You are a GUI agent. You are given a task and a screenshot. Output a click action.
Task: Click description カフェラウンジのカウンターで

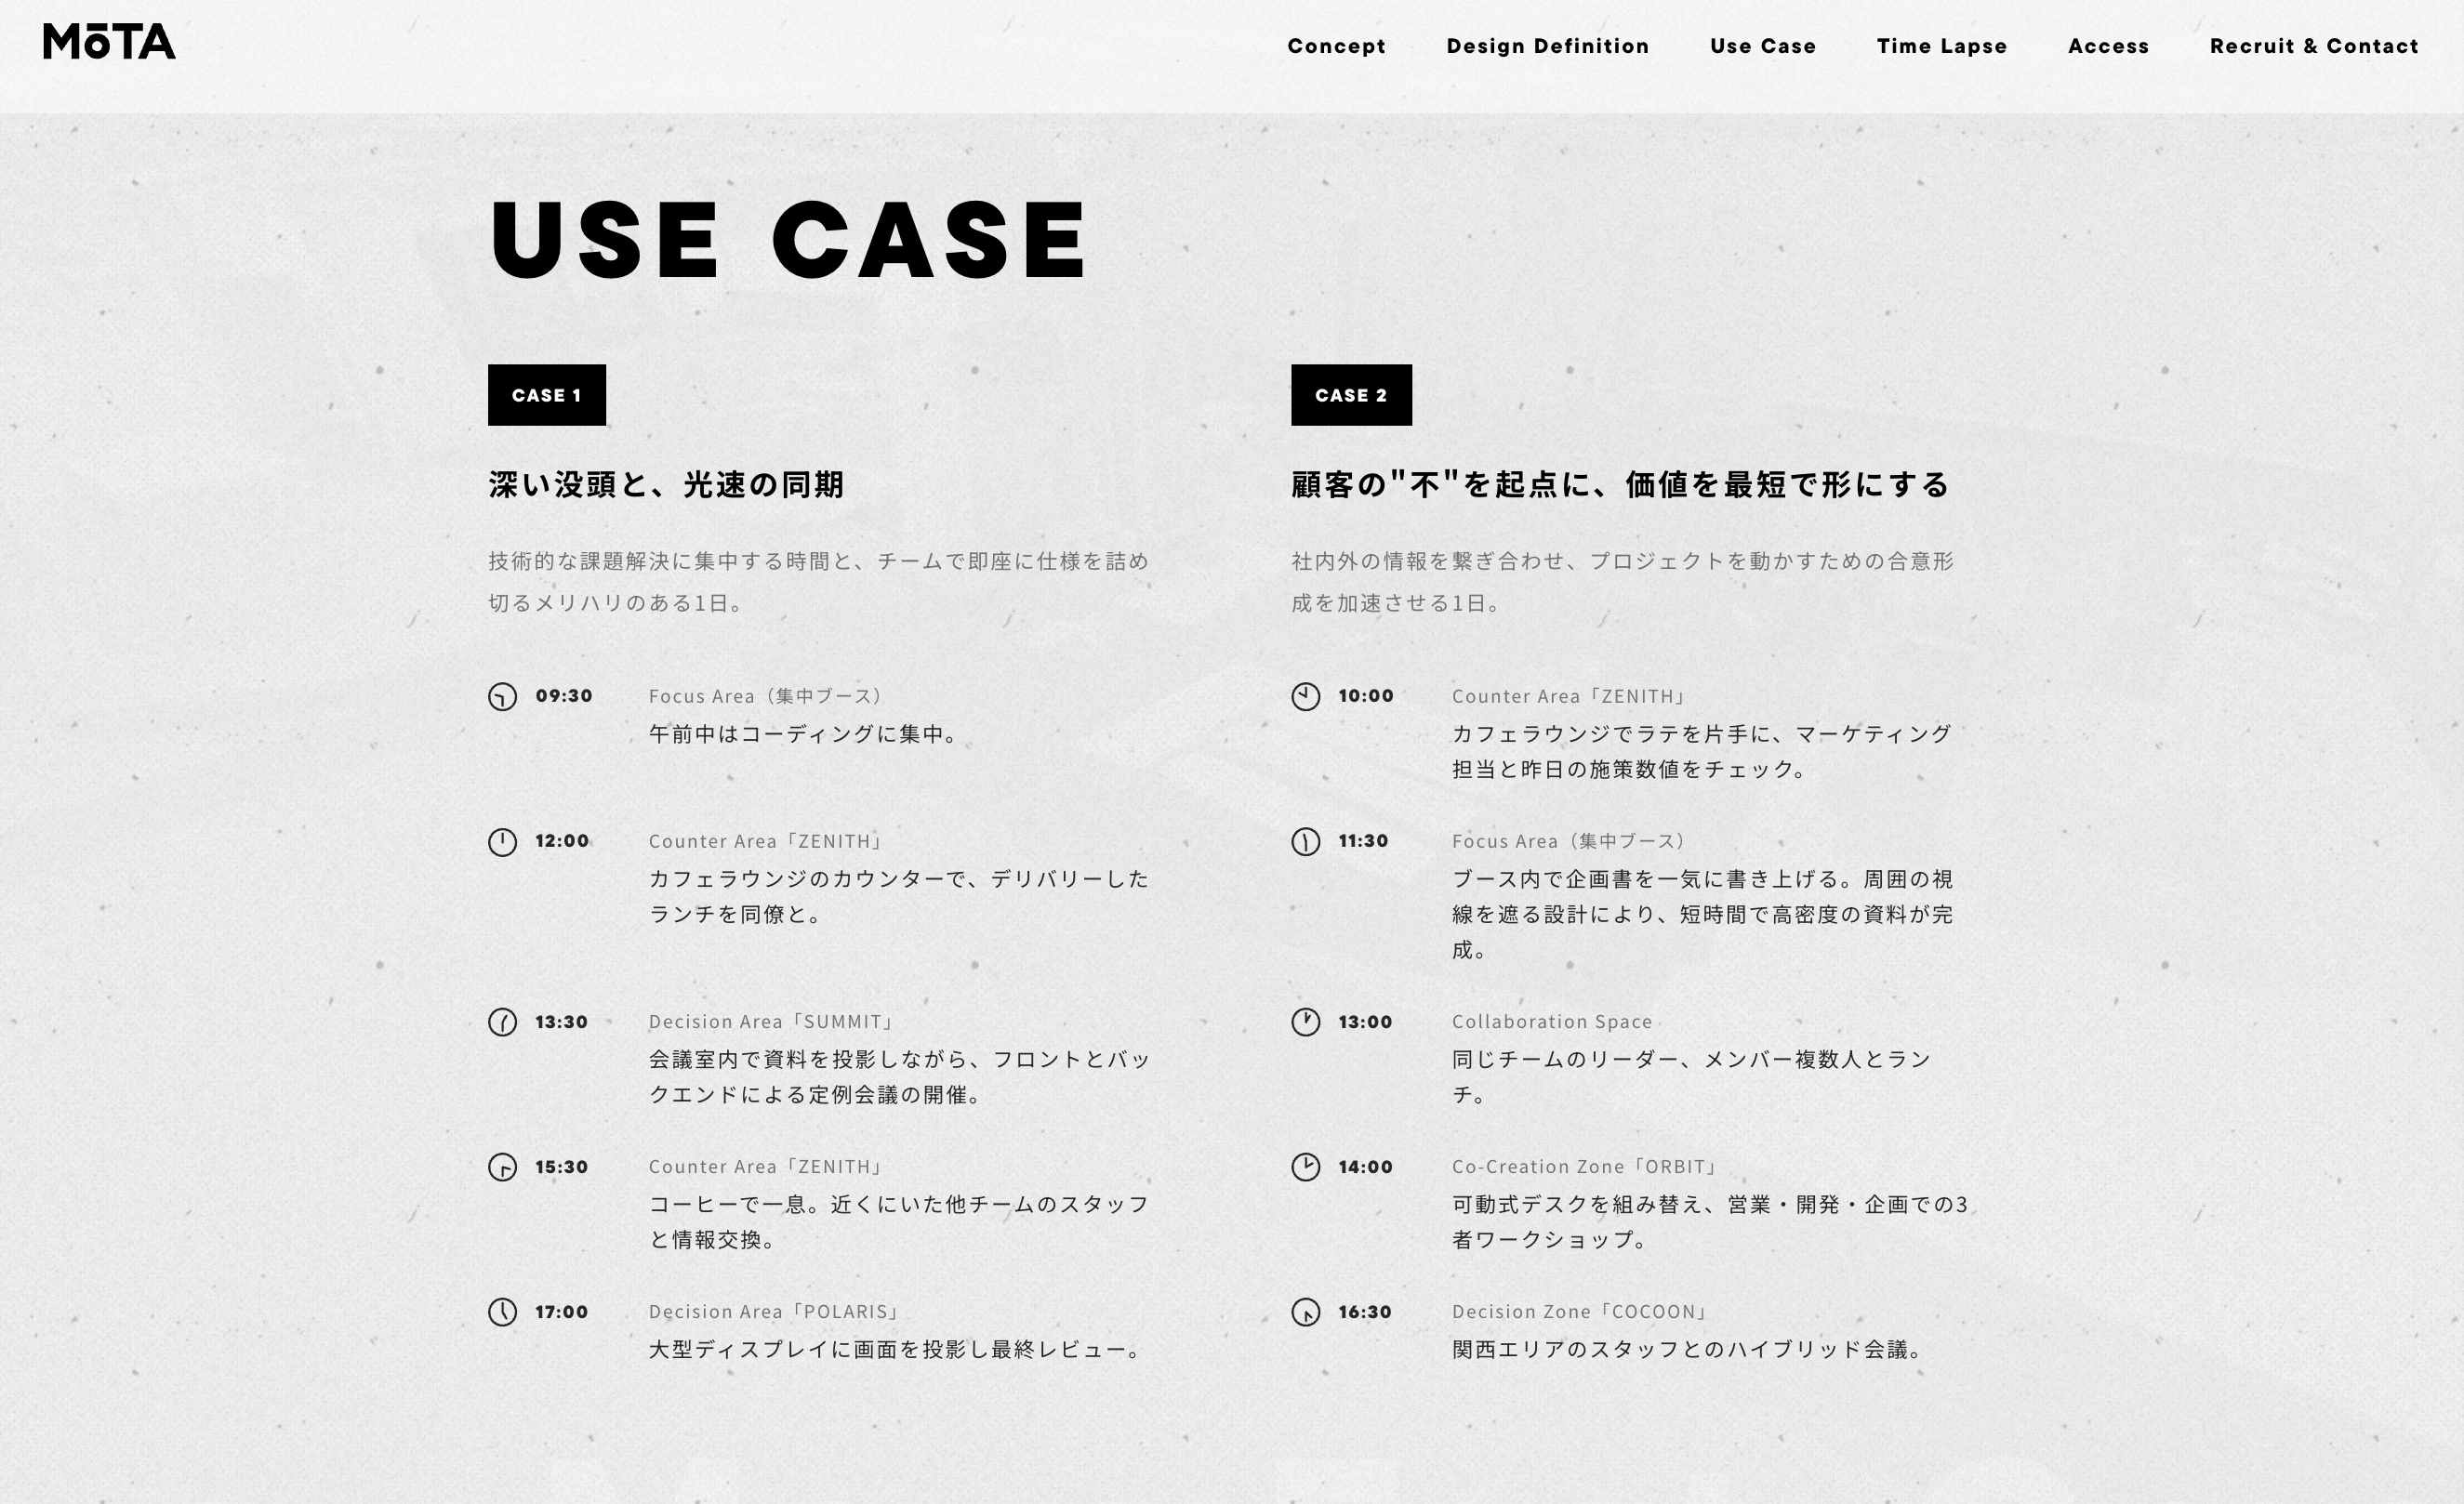pos(898,897)
